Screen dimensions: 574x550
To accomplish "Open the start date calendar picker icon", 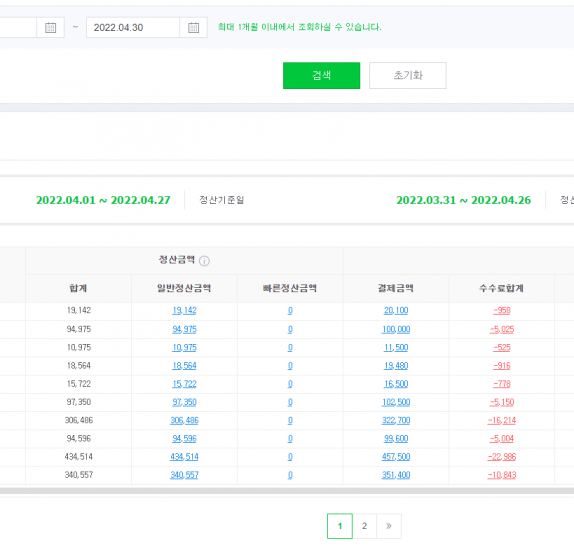I will click(x=51, y=27).
